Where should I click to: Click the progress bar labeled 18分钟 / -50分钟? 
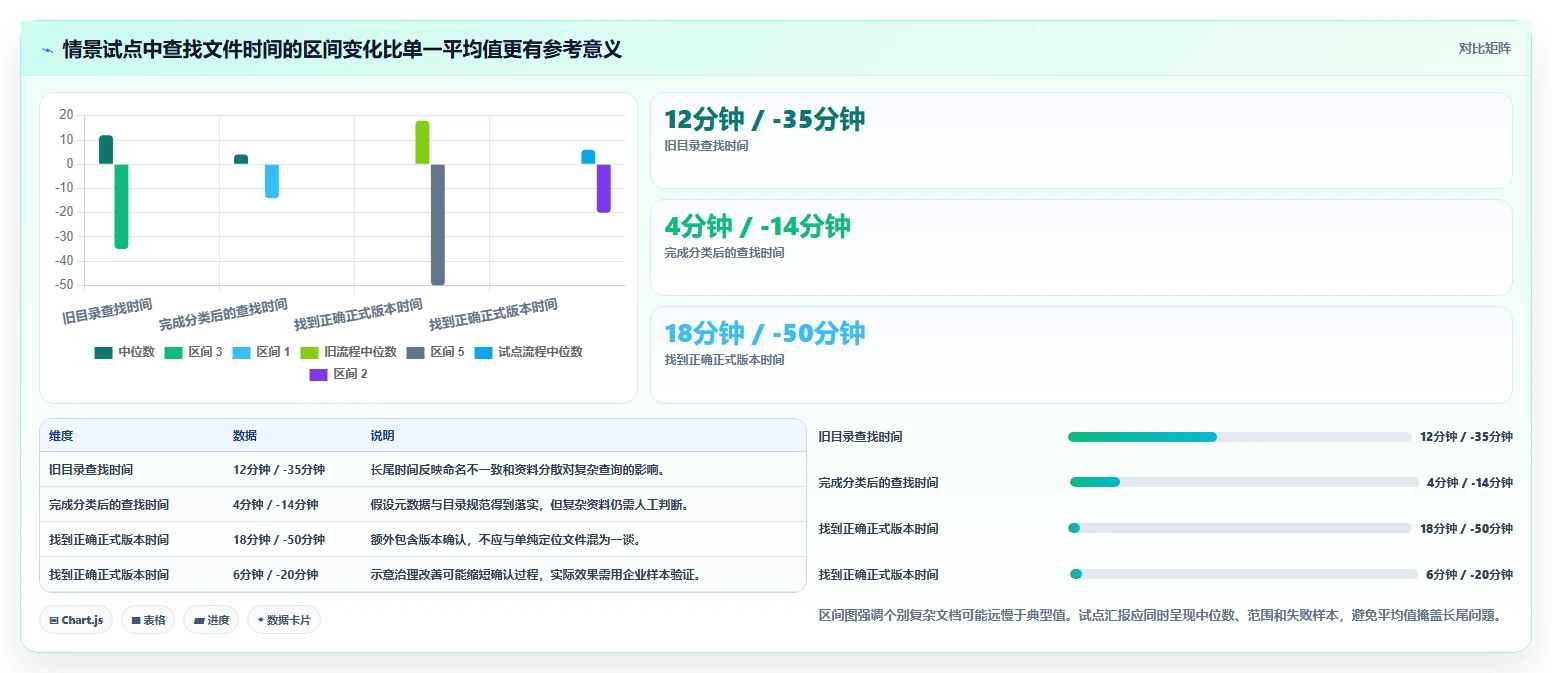click(1240, 528)
